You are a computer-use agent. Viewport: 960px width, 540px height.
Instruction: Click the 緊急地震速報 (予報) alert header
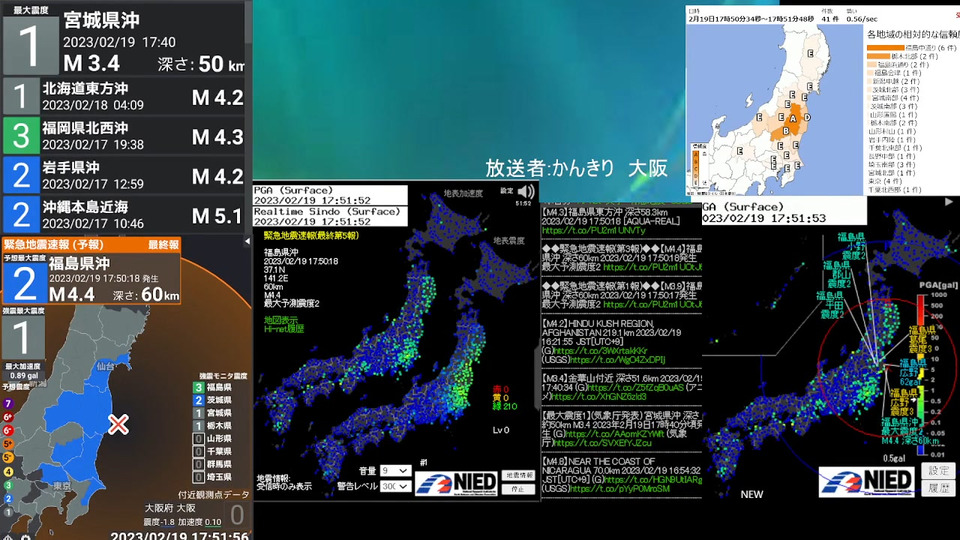coord(91,244)
